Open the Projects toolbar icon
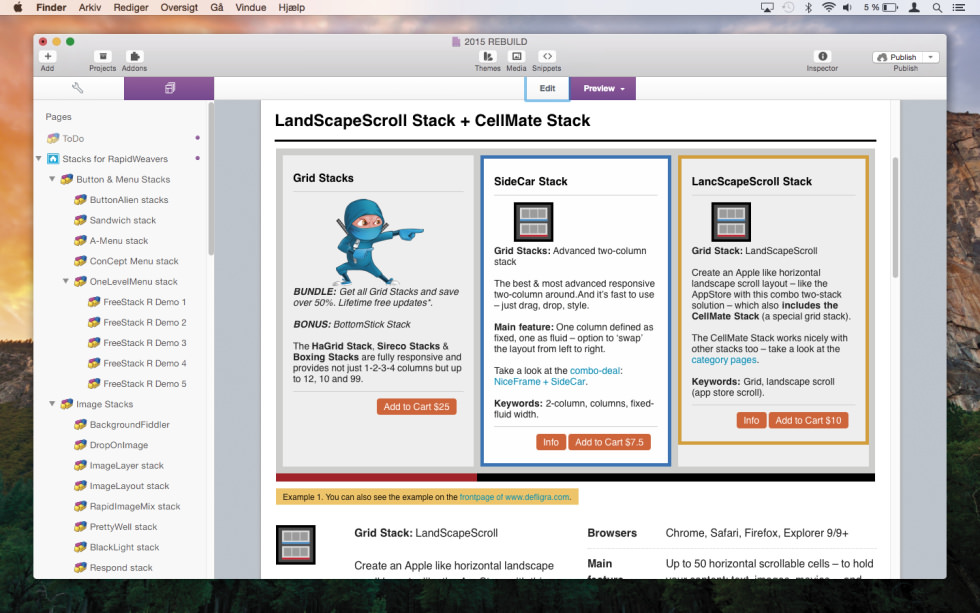Viewport: 980px width, 613px height. (x=102, y=56)
